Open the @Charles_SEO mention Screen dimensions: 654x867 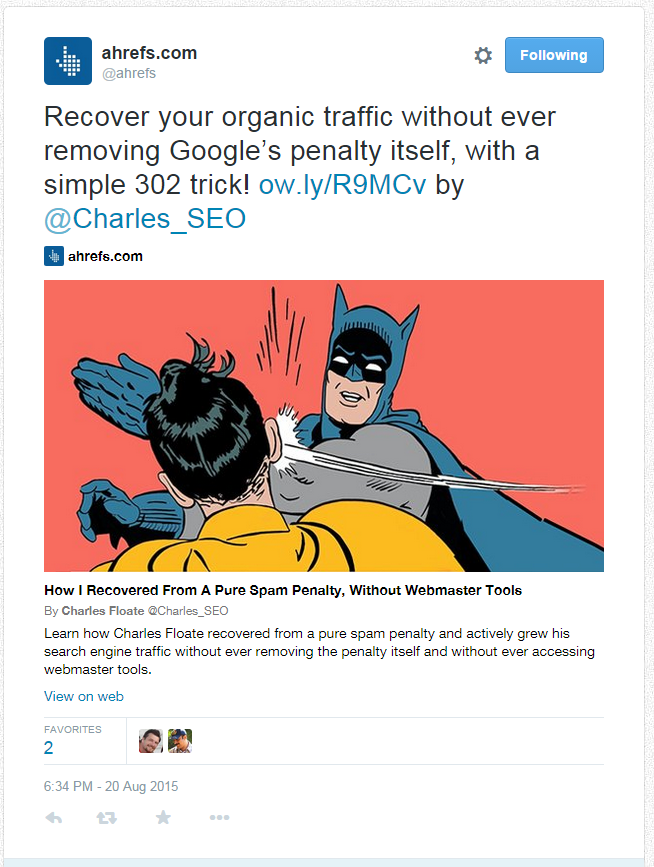click(145, 219)
